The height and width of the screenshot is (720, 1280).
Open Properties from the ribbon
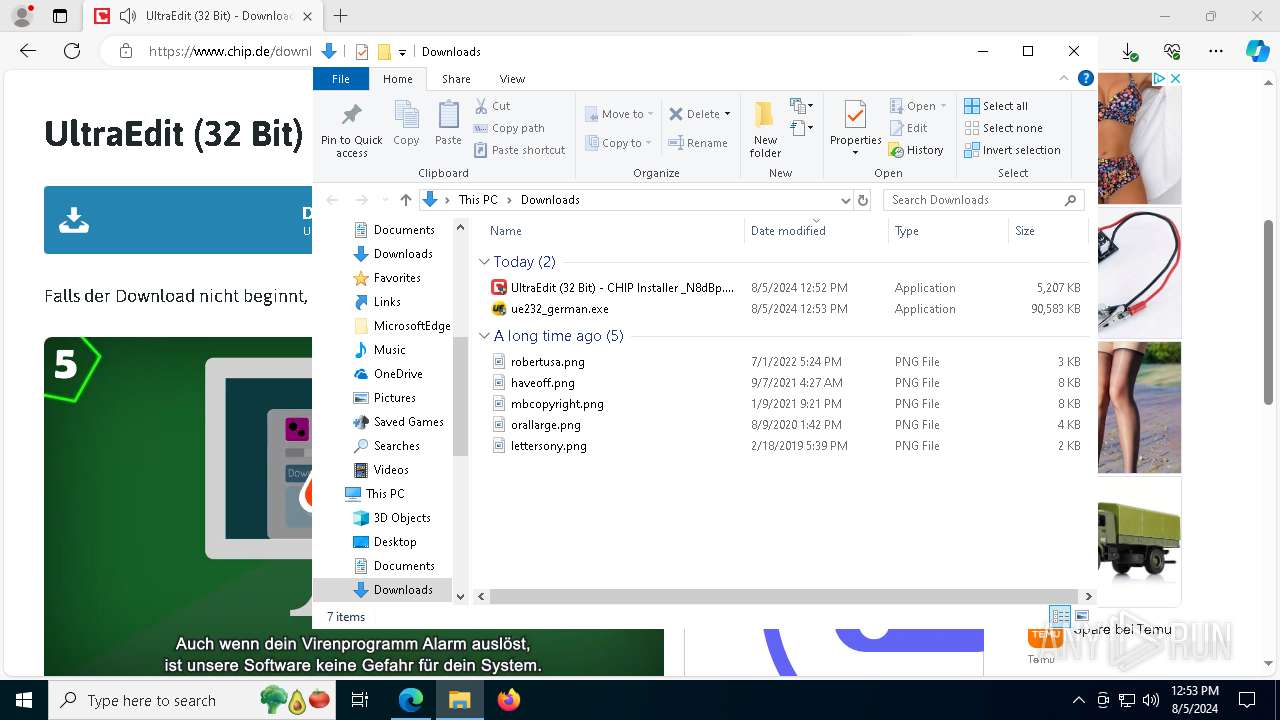pos(855,128)
